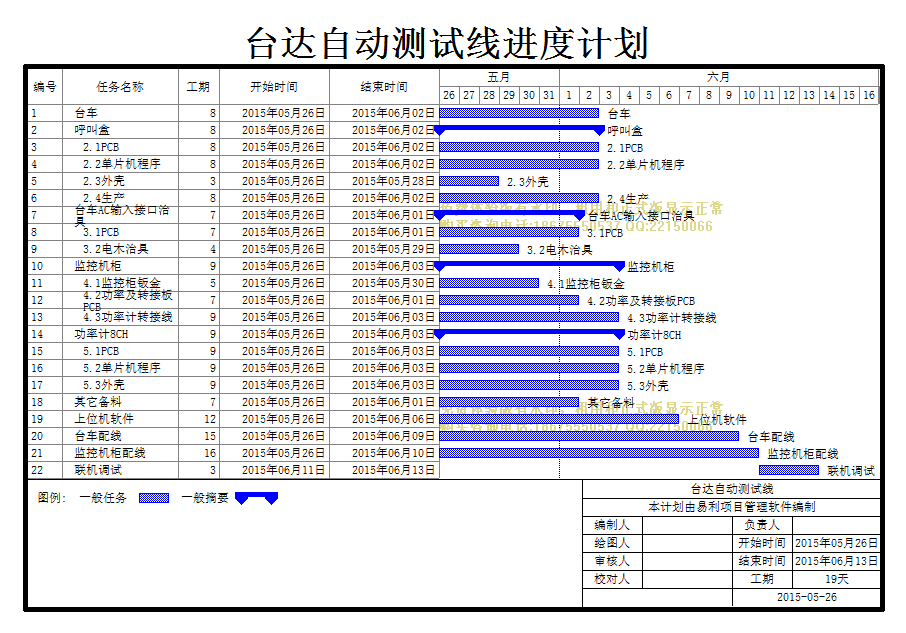Click the end date 2015年05月28日 of 2.3外壳
Viewport: 906px width, 633px height.
click(x=393, y=181)
